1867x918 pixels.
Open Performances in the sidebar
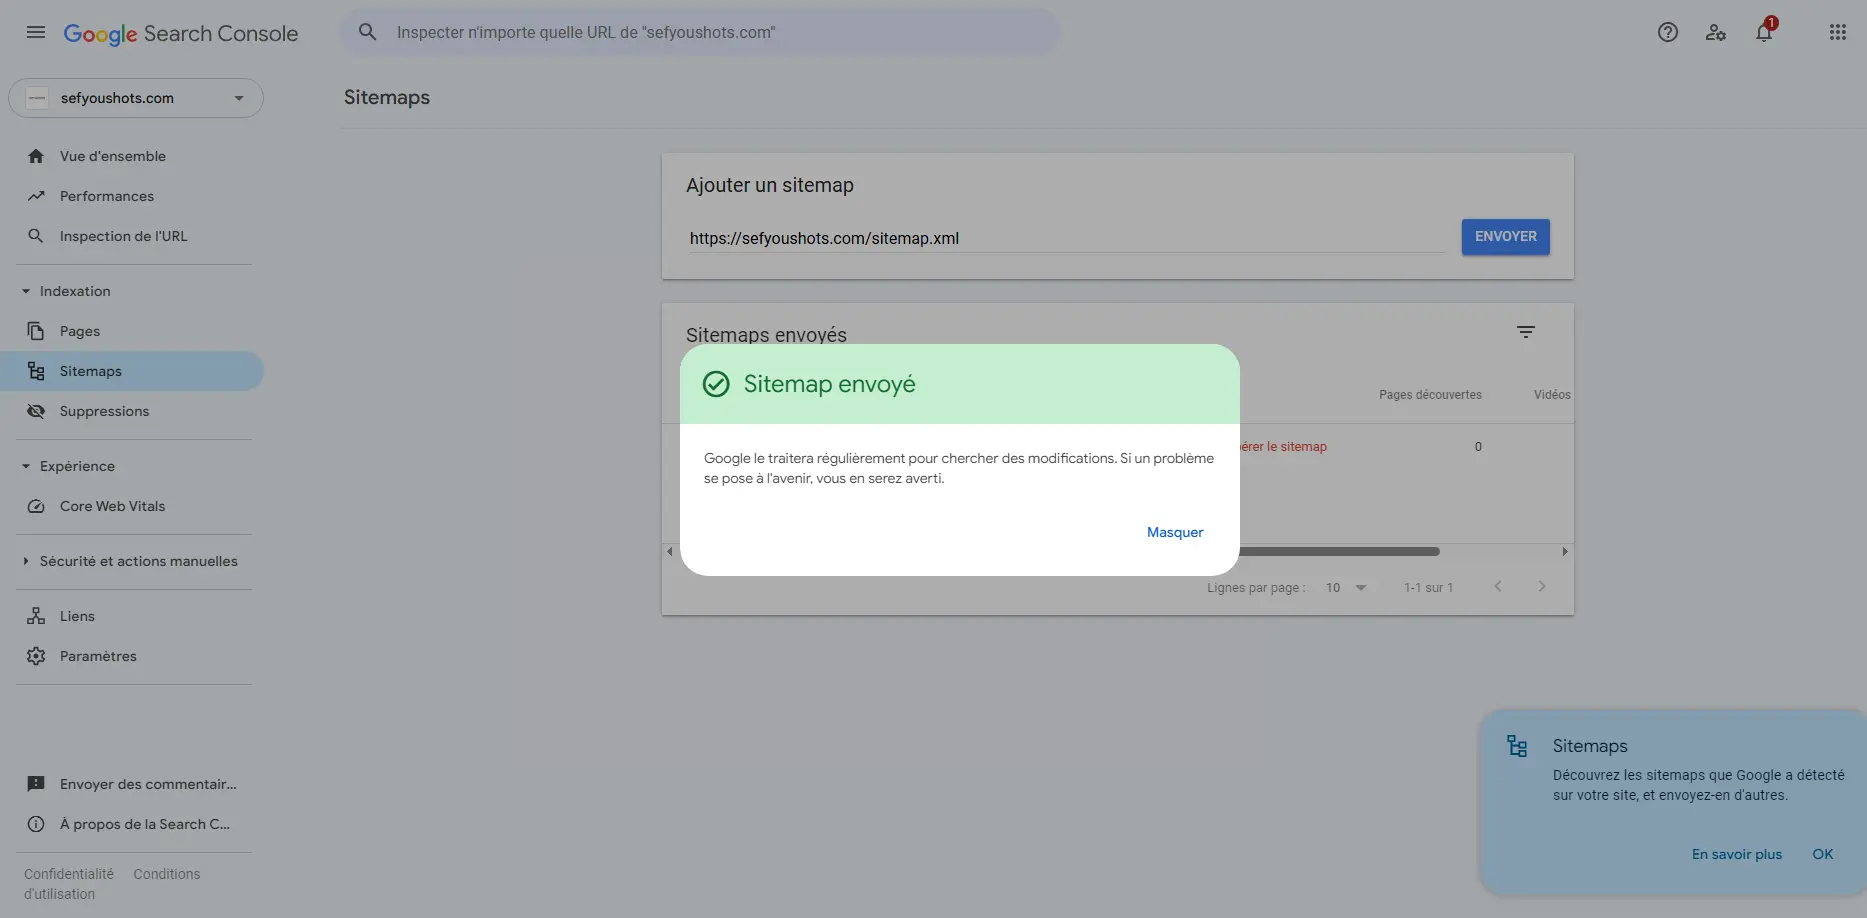[x=107, y=196]
